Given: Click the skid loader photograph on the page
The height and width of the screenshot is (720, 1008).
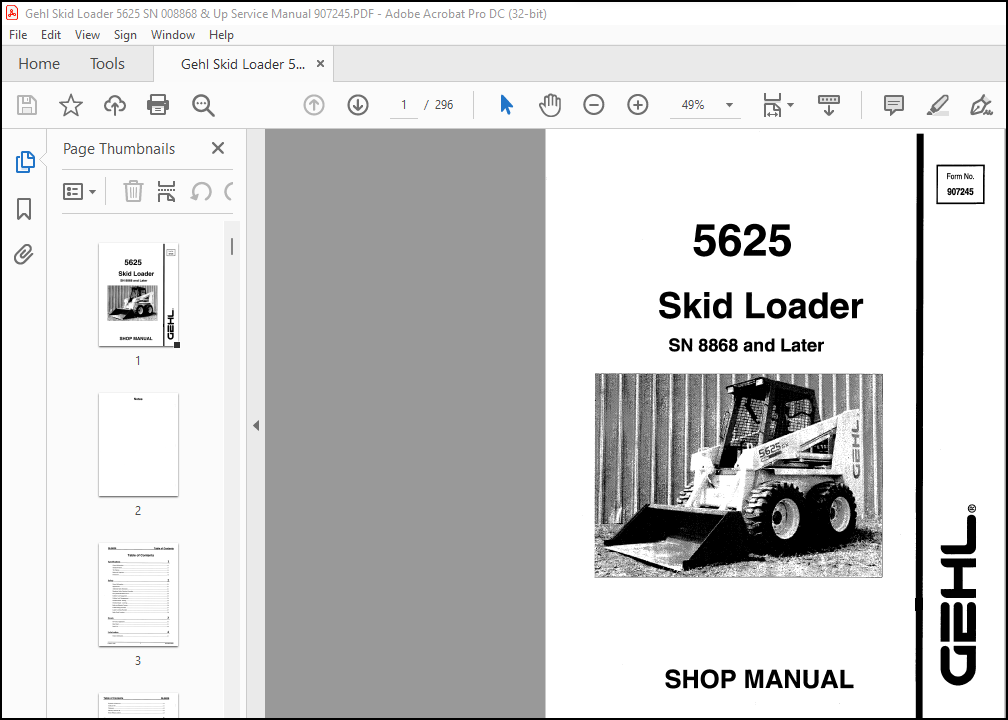Looking at the screenshot, I should point(738,475).
